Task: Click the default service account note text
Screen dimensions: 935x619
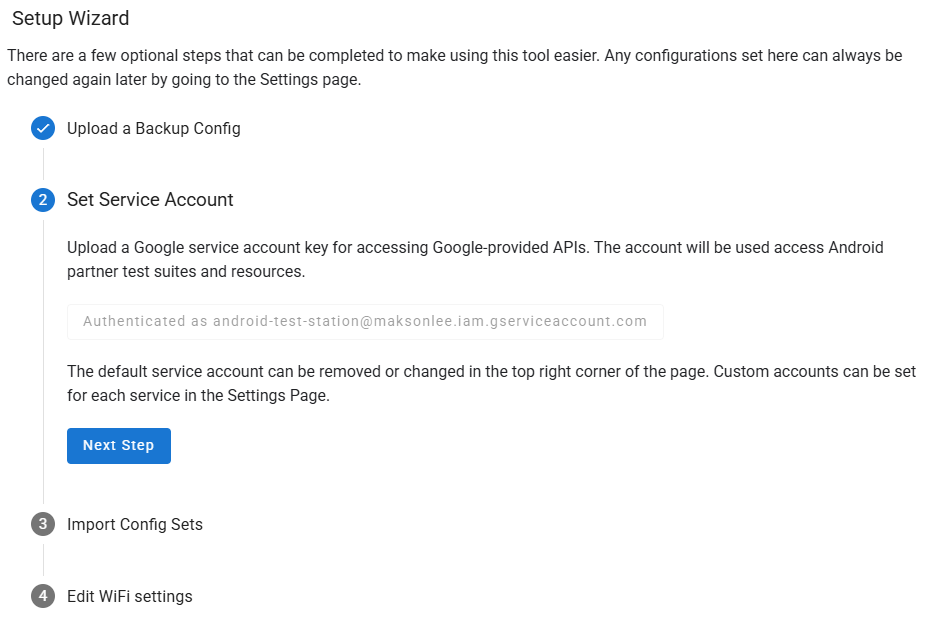Action: point(491,383)
